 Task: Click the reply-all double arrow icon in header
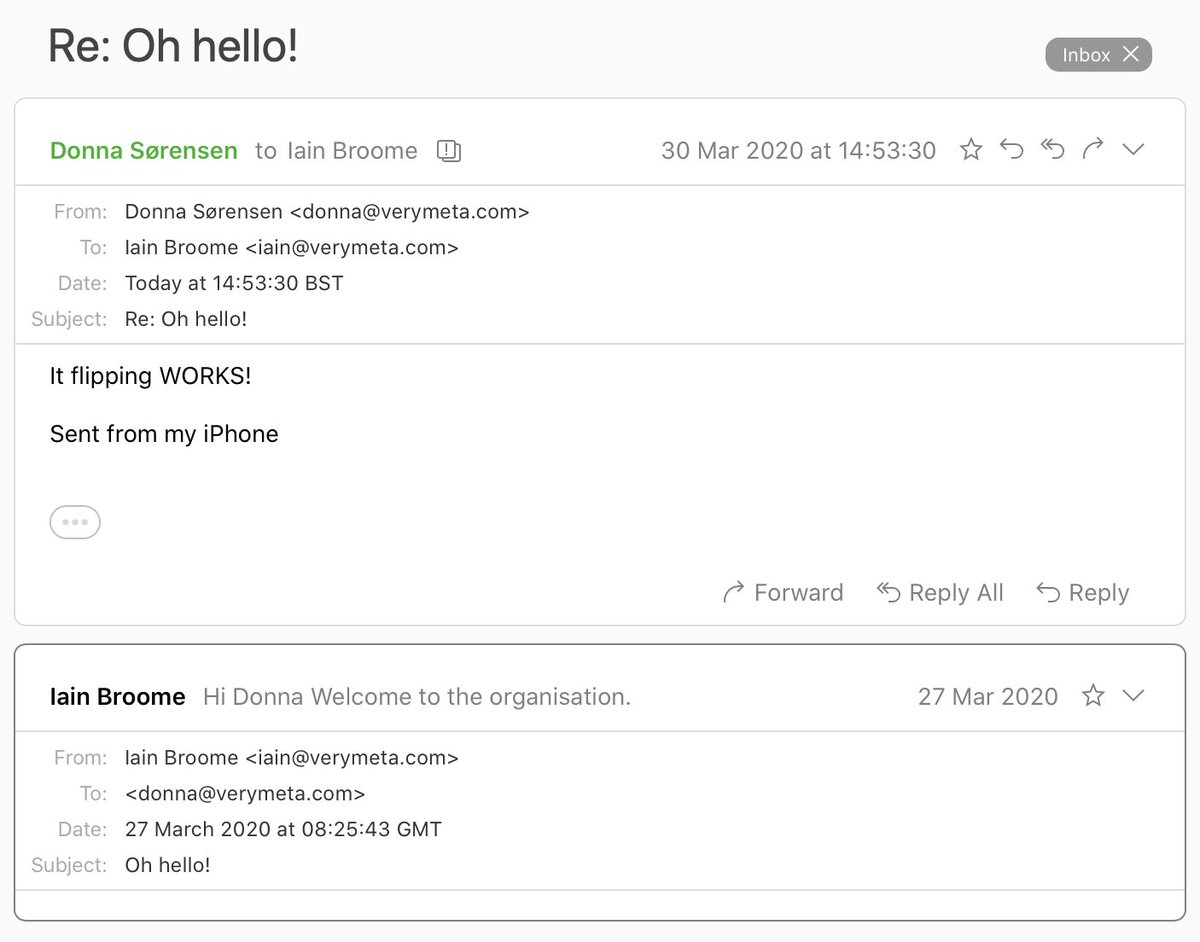click(1053, 150)
